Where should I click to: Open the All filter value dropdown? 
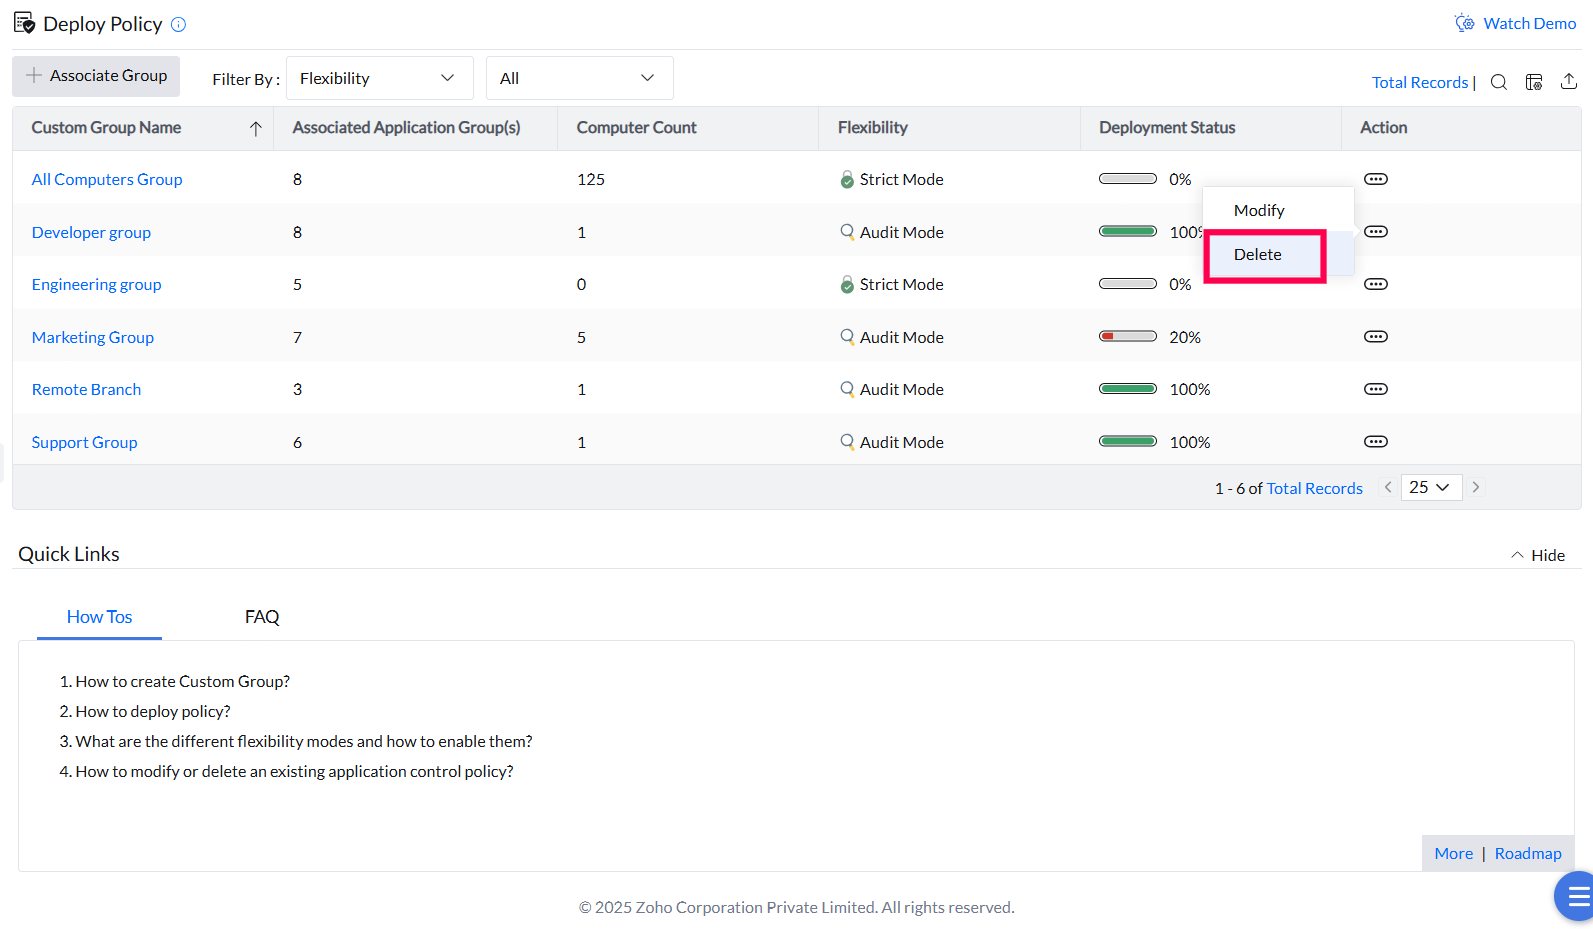[x=579, y=78]
